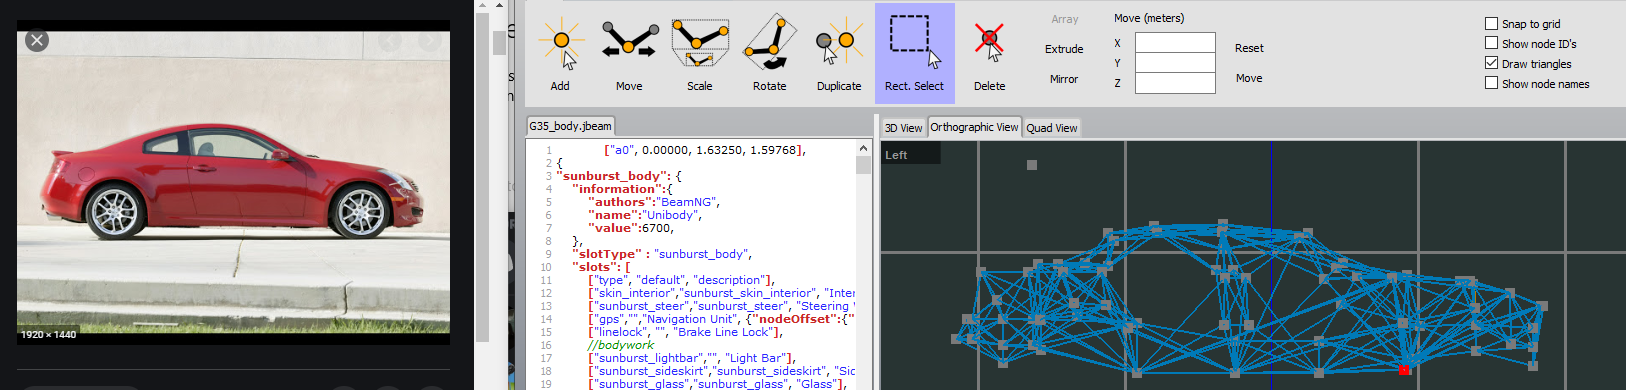Focus the Z move input field
The width and height of the screenshot is (1626, 390).
point(1175,83)
